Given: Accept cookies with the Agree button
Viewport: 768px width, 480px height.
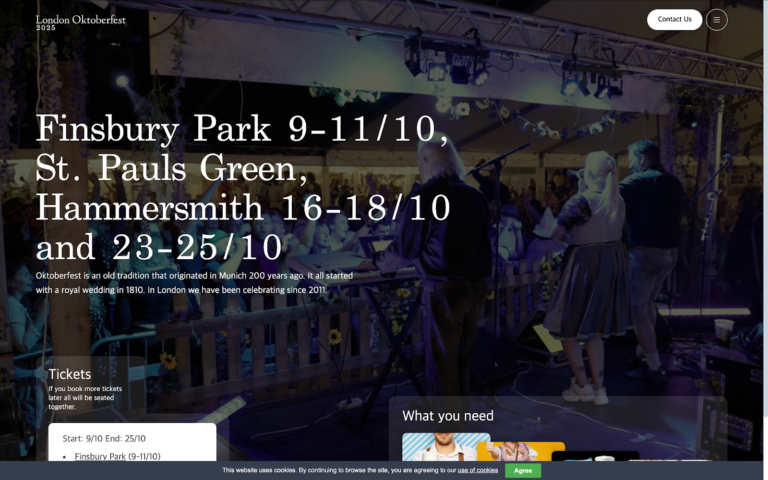Looking at the screenshot, I should tap(522, 470).
